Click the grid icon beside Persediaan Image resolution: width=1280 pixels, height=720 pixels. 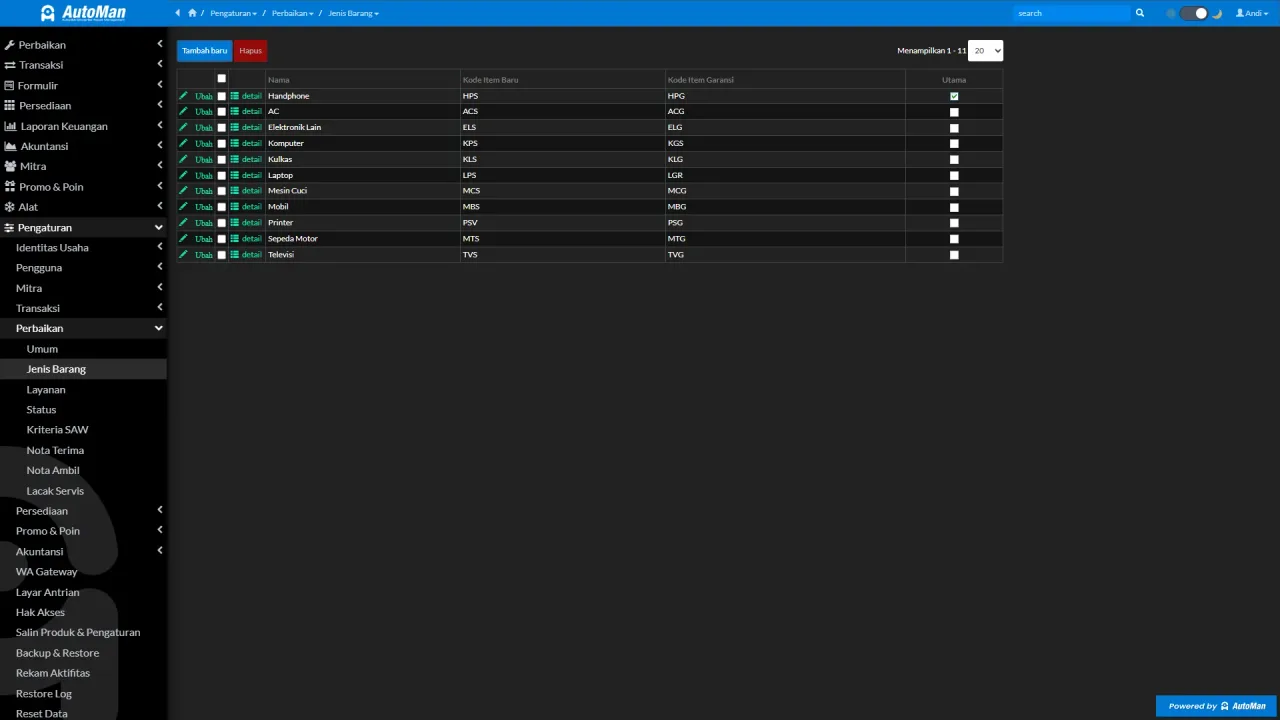(x=10, y=105)
